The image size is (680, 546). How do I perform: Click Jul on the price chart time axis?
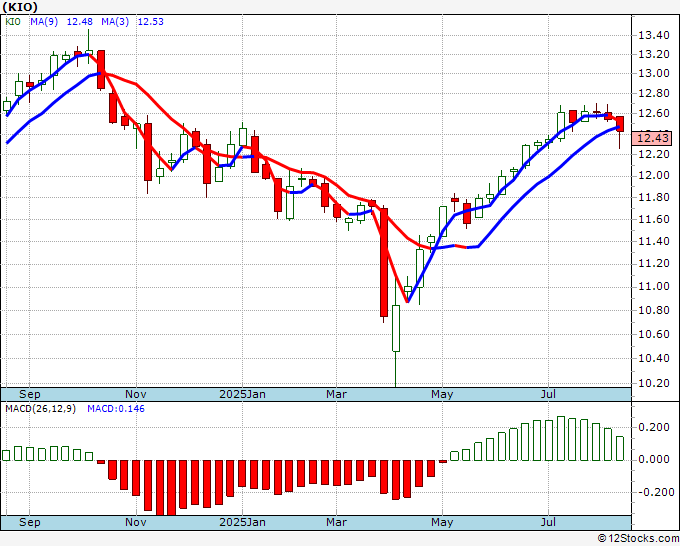pos(548,394)
